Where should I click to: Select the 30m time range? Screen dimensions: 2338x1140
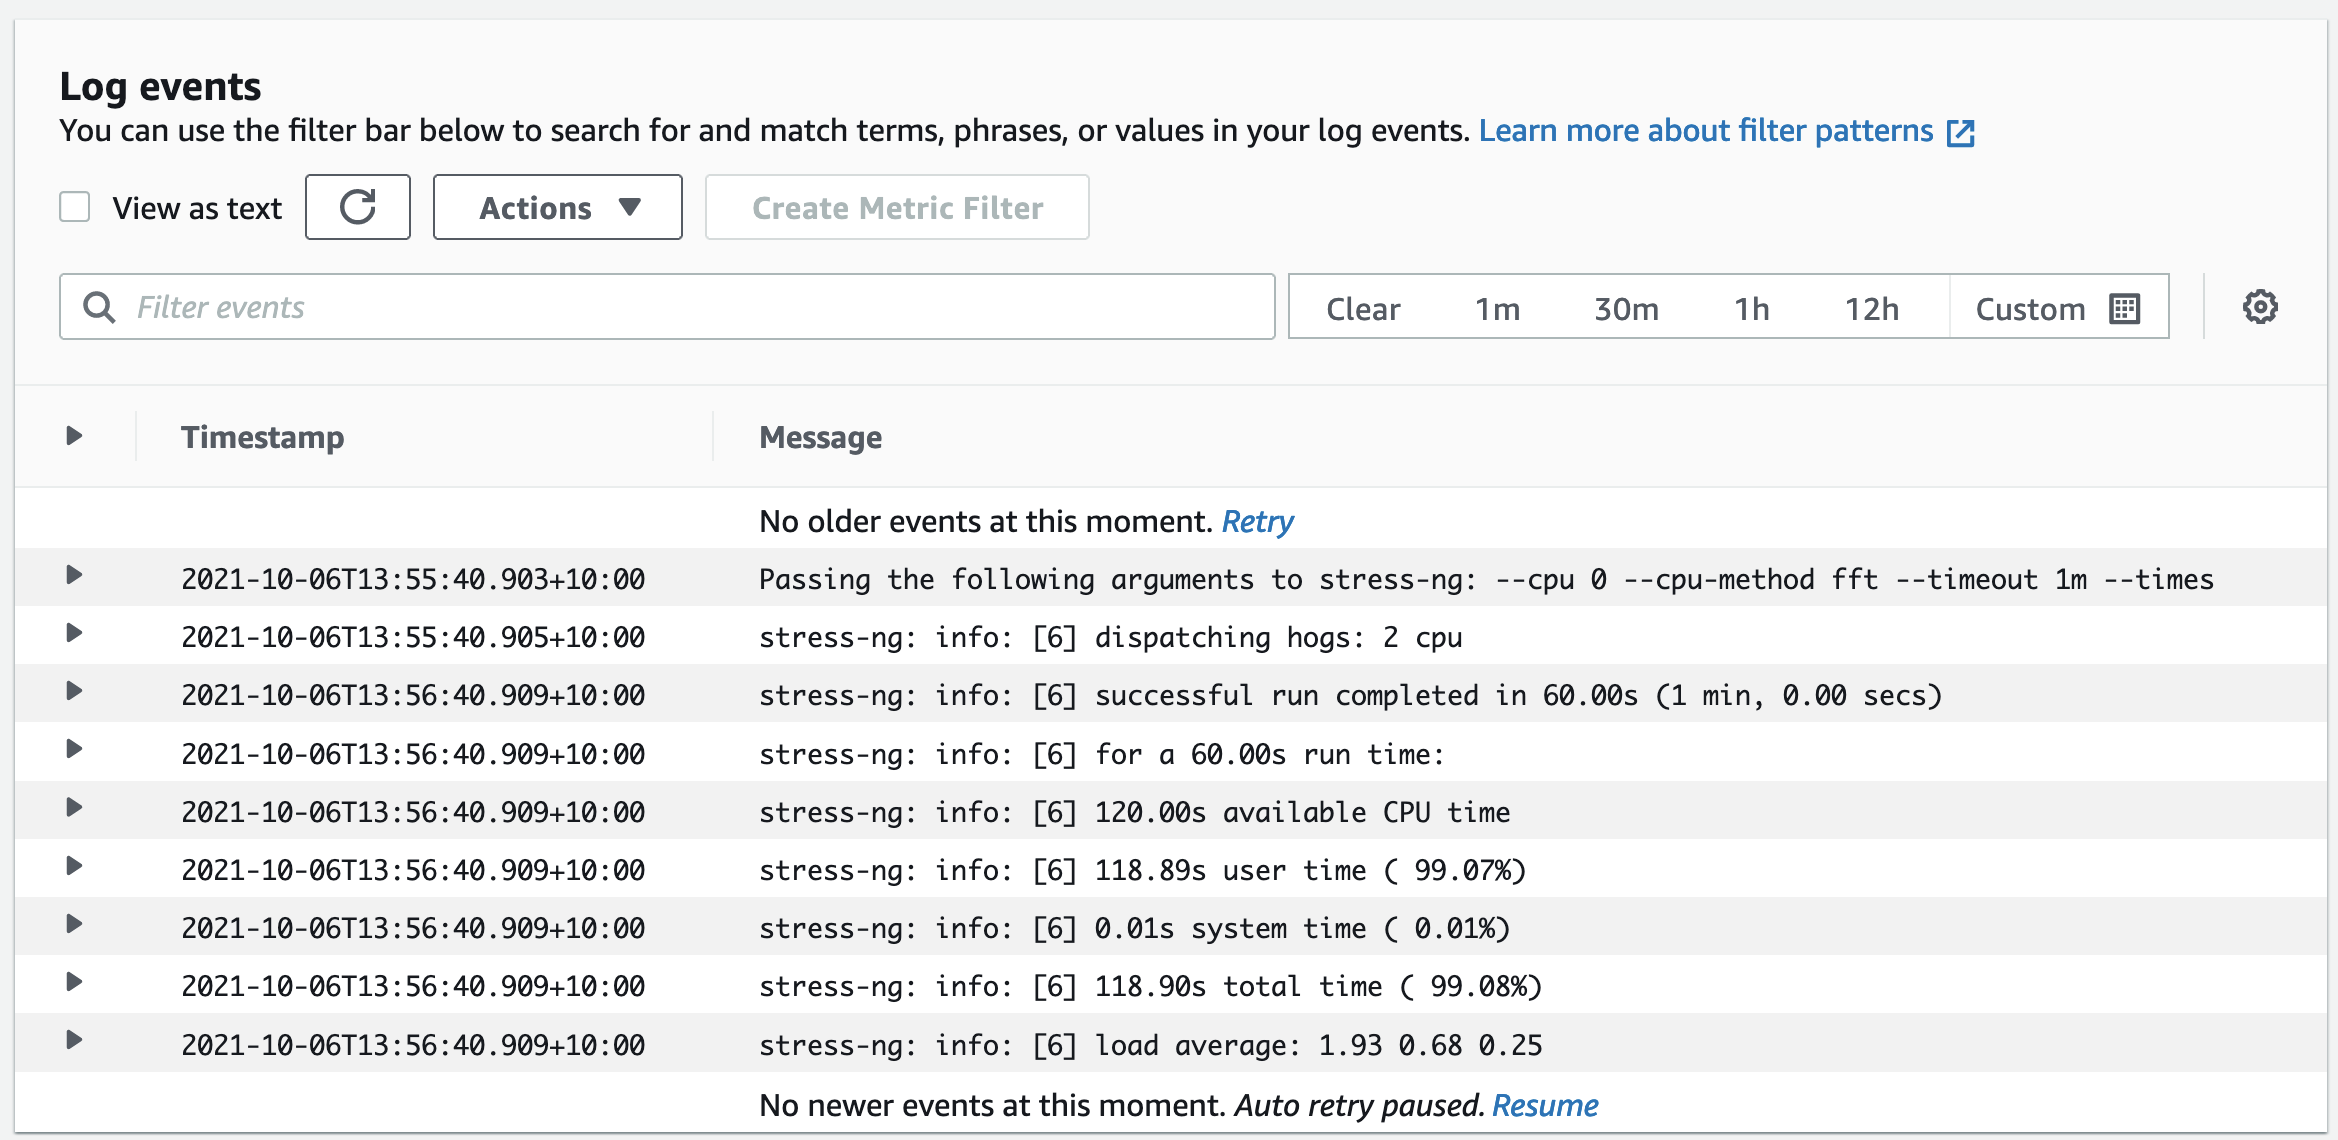pyautogui.click(x=1626, y=308)
